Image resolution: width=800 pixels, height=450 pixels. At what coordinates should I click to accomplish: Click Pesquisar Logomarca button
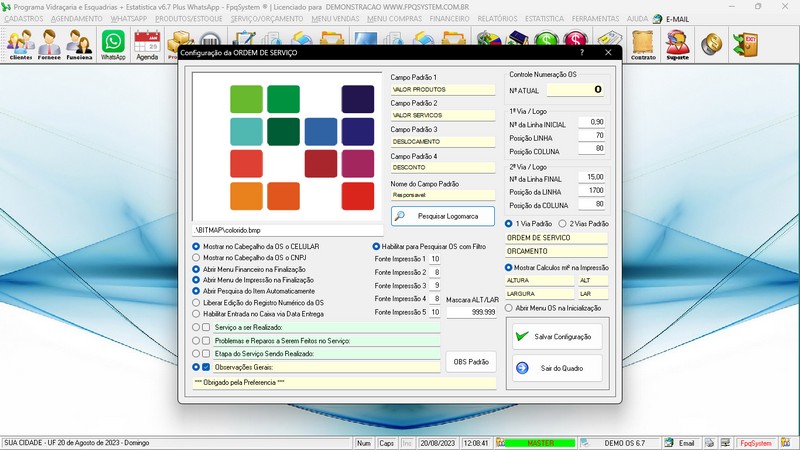coord(443,216)
